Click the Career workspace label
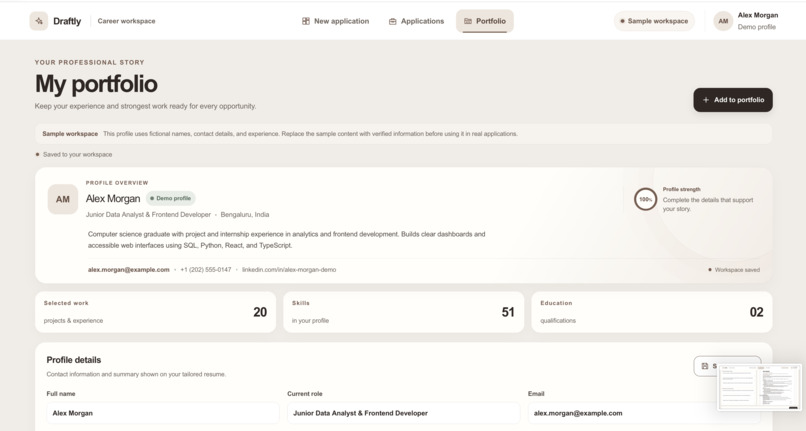The image size is (806, 431). point(126,21)
